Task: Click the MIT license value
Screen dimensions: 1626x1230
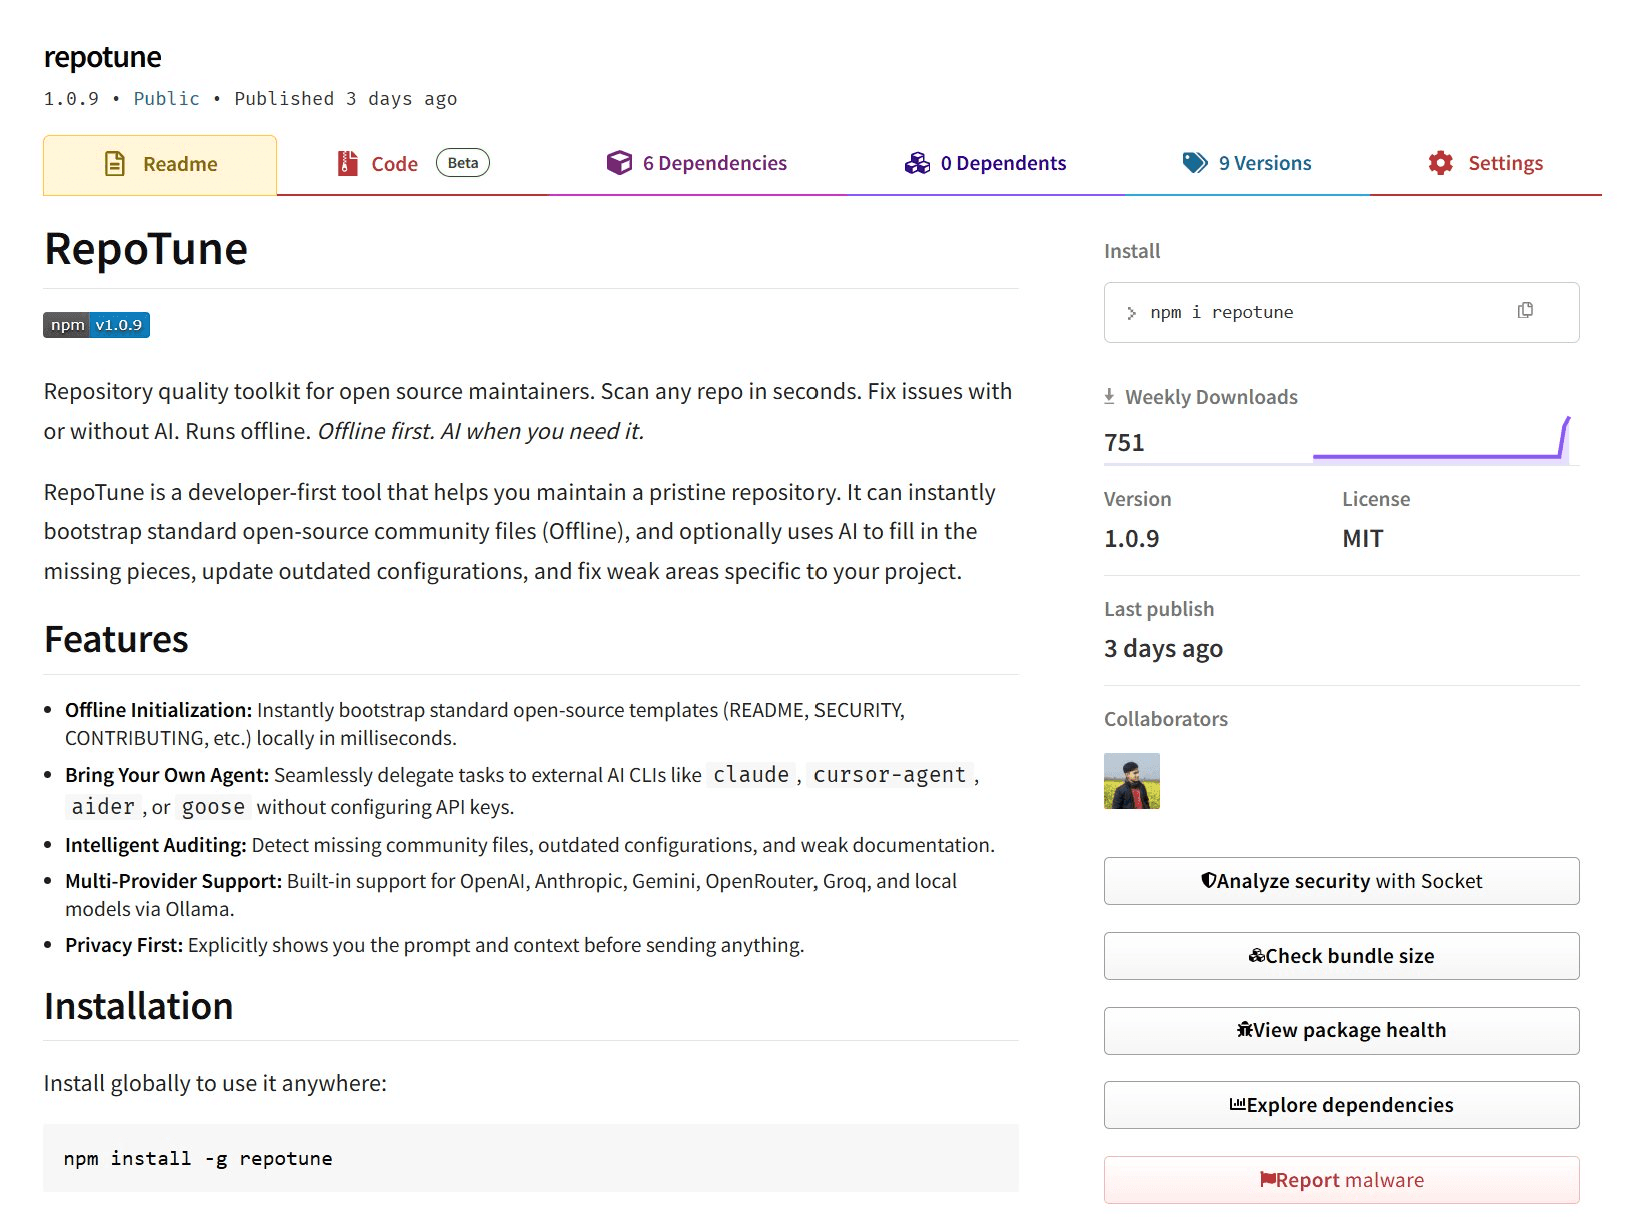Action: pyautogui.click(x=1362, y=538)
